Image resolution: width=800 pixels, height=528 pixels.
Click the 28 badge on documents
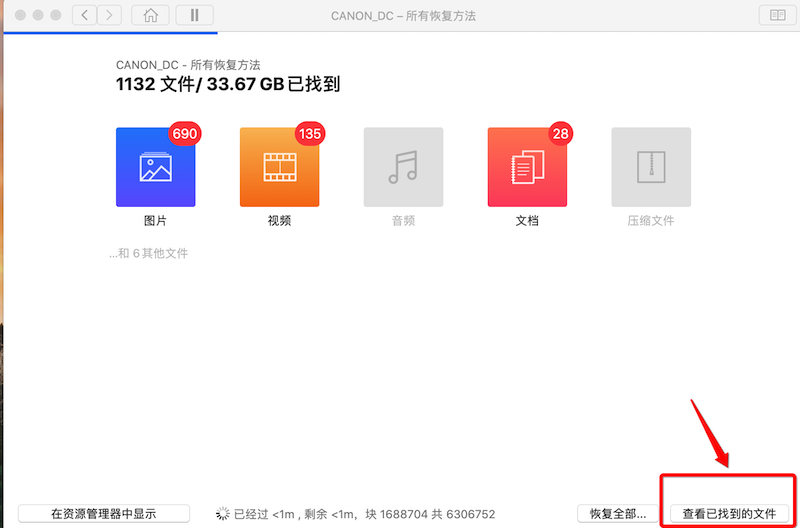click(x=560, y=134)
